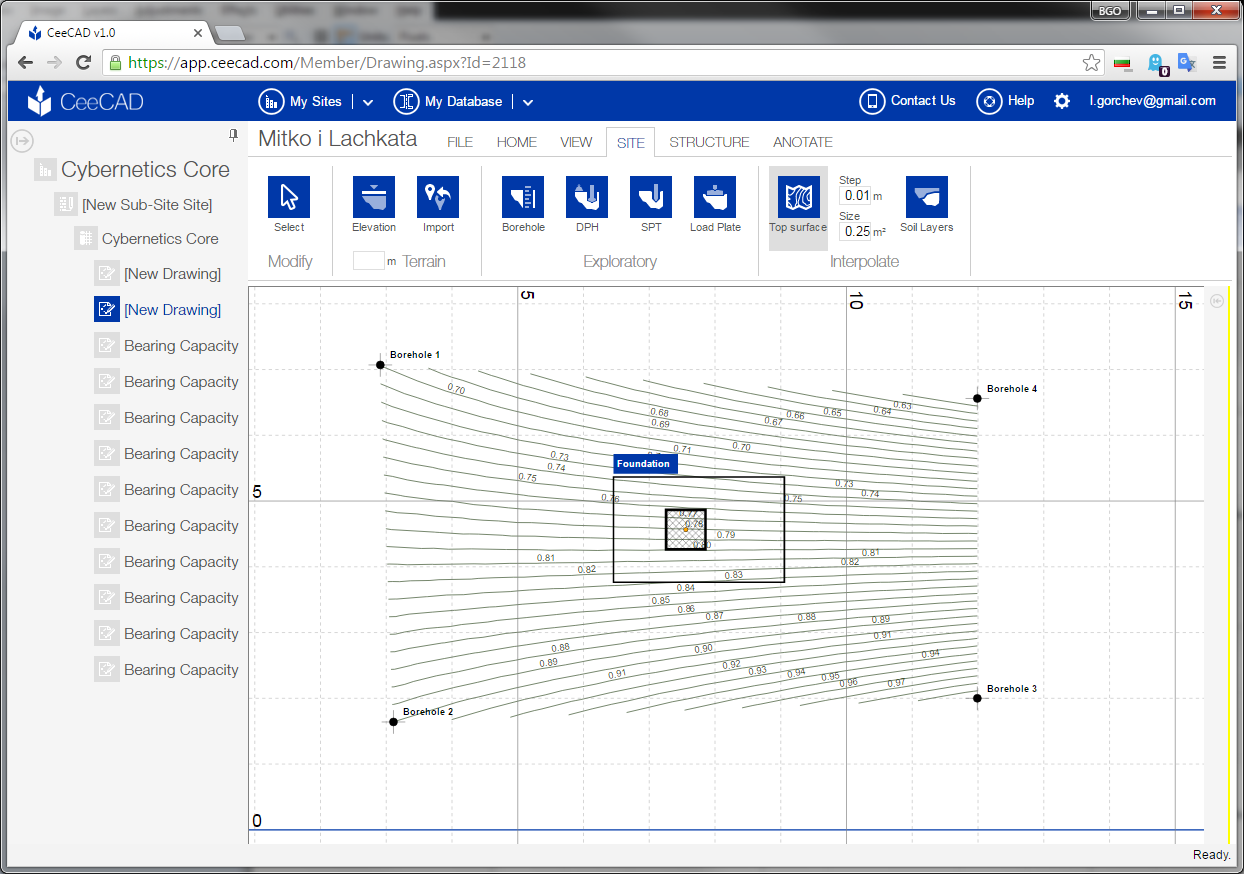
Task: Select the Foundation label tag
Action: pos(645,464)
